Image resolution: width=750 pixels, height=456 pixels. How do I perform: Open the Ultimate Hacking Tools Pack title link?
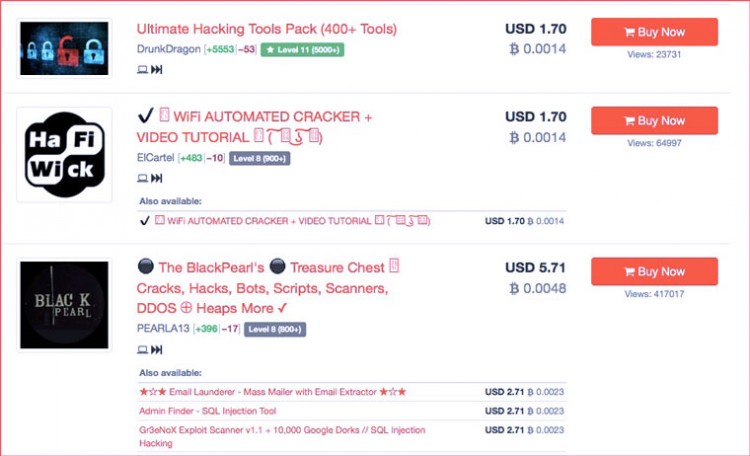[x=266, y=28]
